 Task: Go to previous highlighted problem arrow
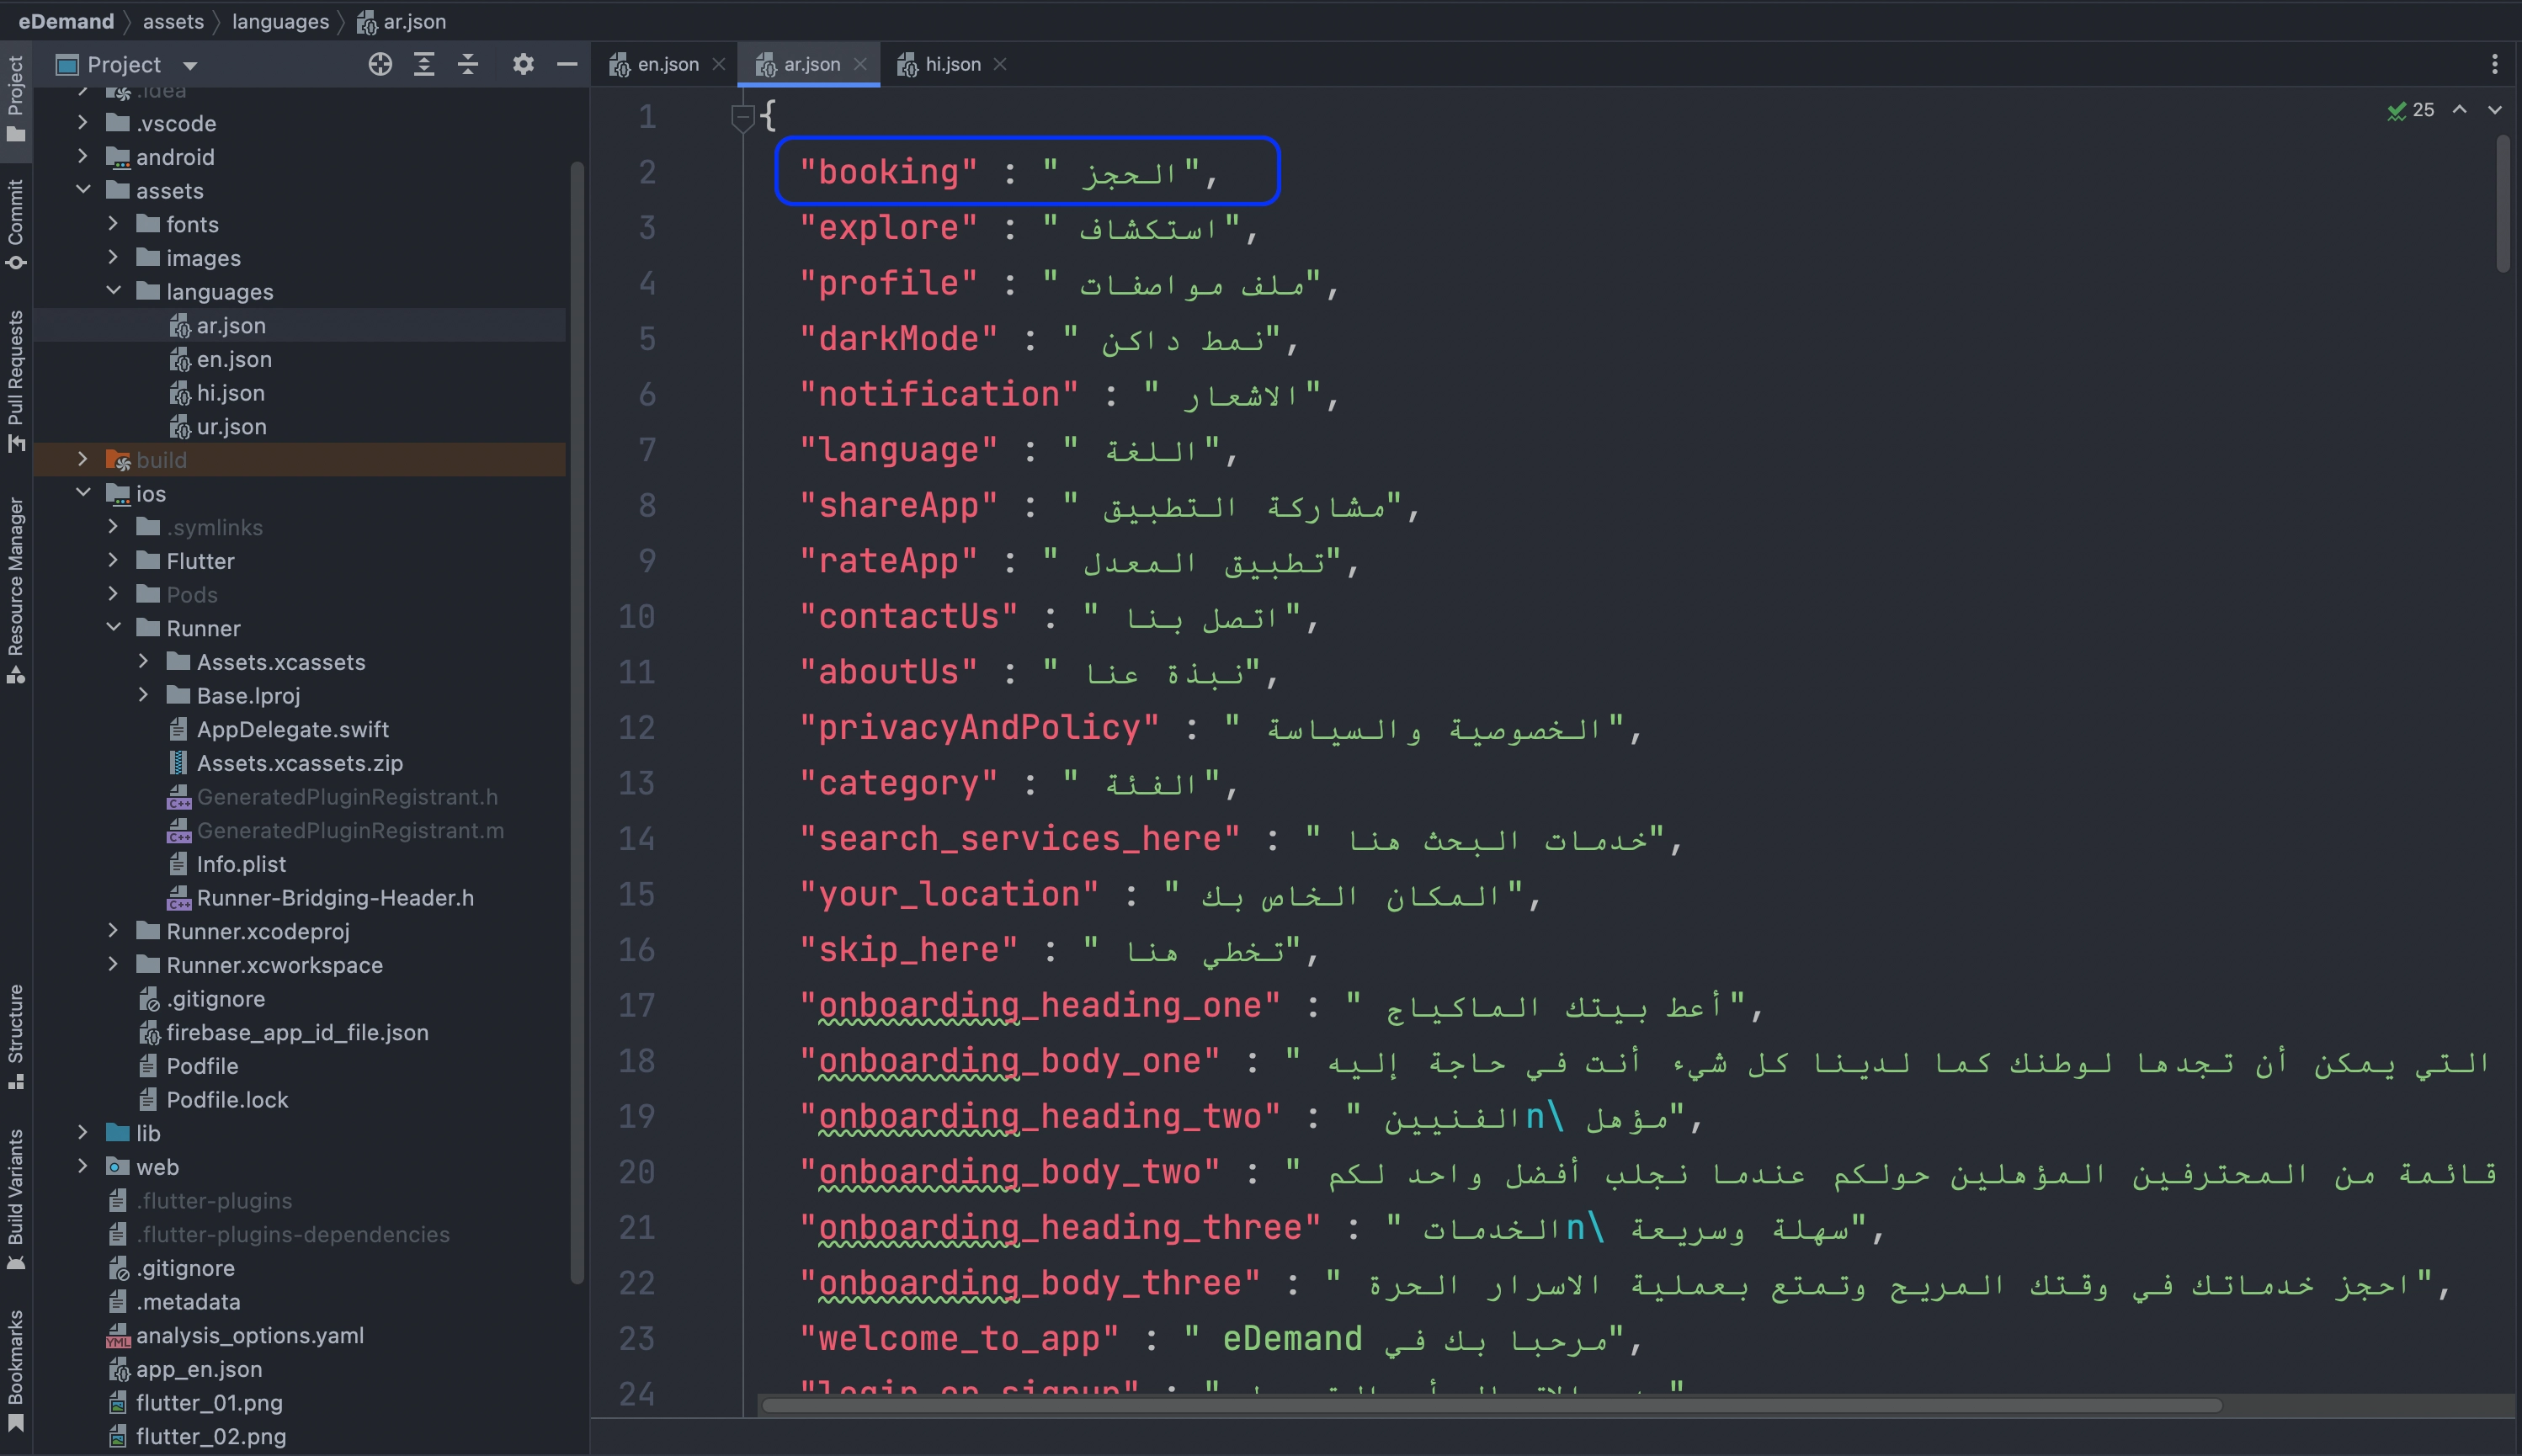[2459, 110]
